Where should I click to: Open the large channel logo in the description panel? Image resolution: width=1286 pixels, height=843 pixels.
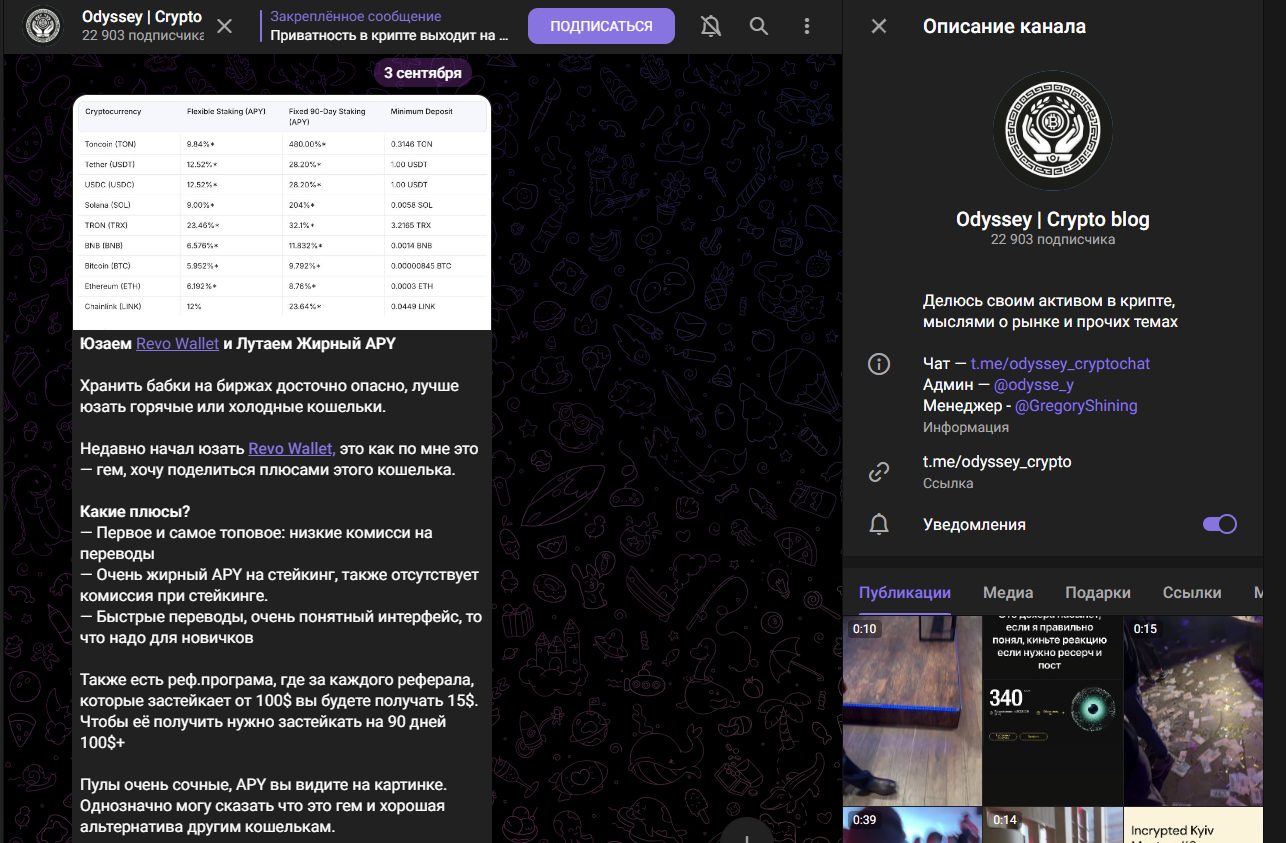[1053, 131]
